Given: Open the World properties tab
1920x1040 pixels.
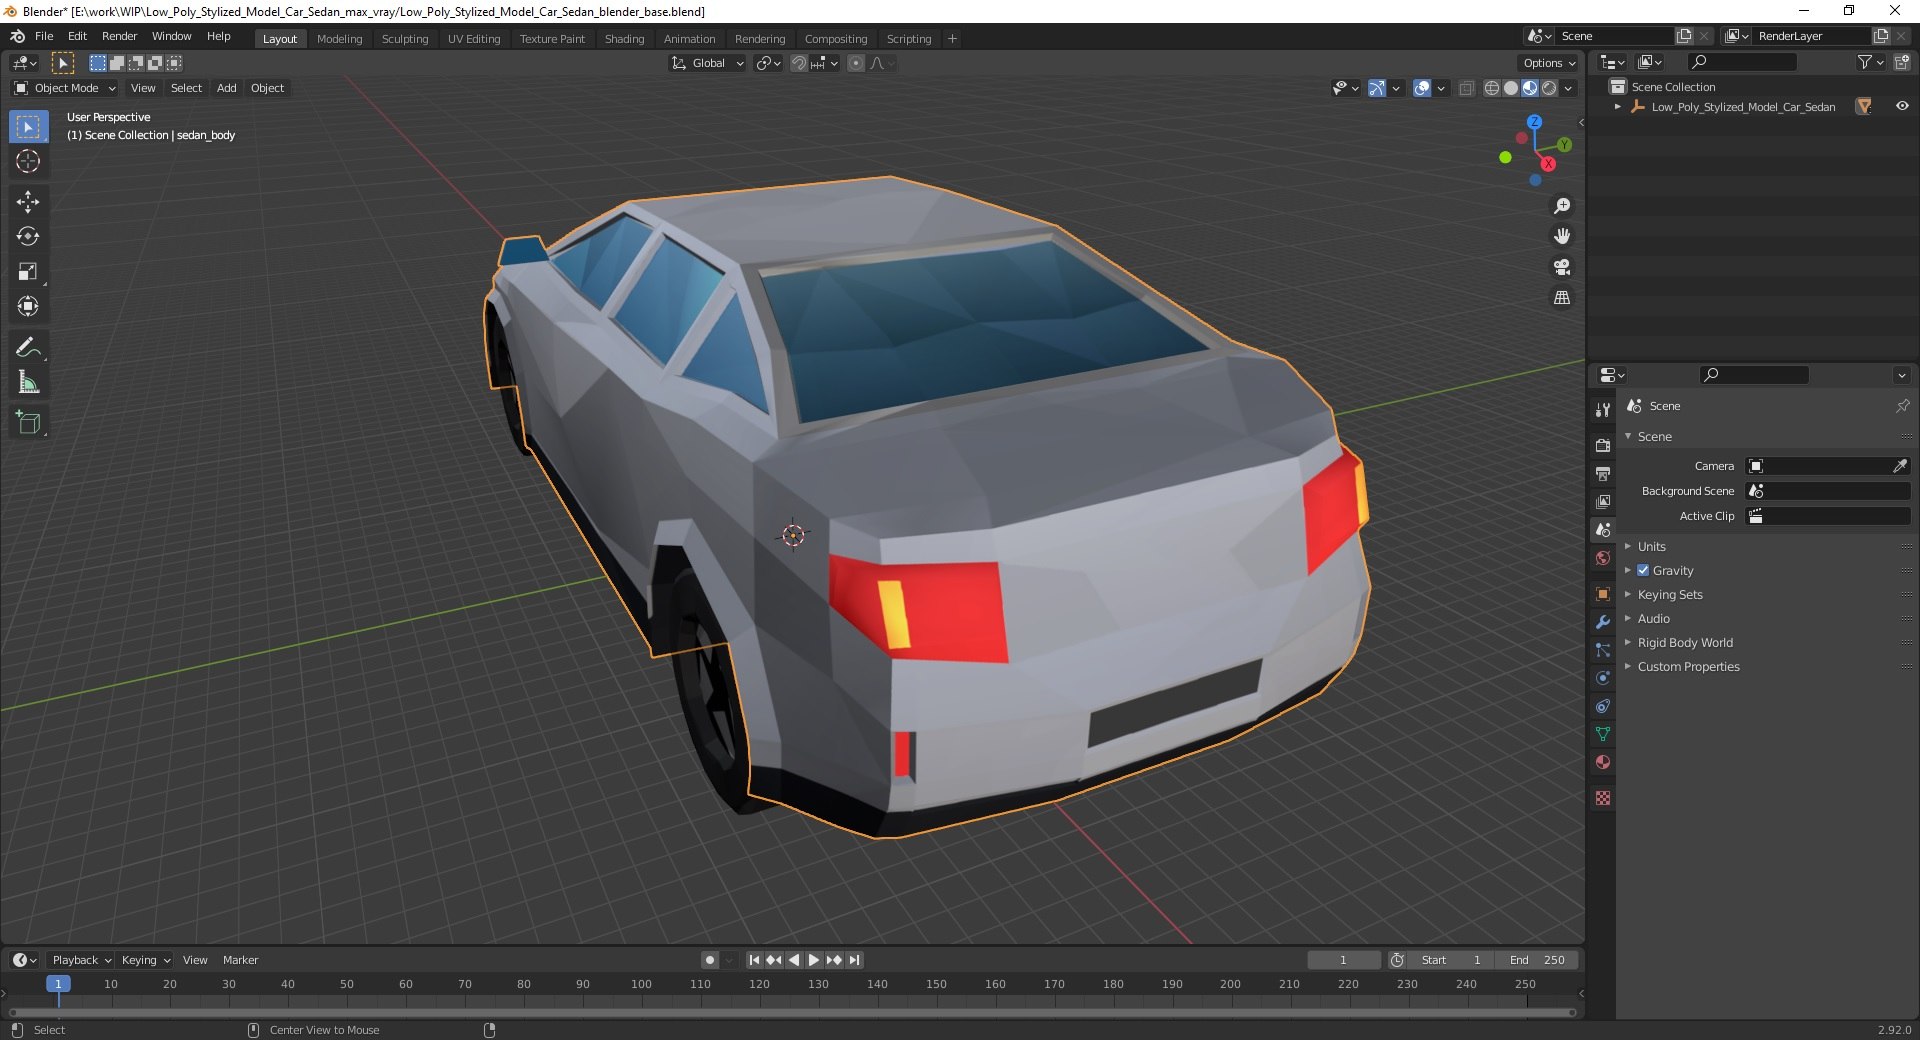Looking at the screenshot, I should pos(1603,558).
